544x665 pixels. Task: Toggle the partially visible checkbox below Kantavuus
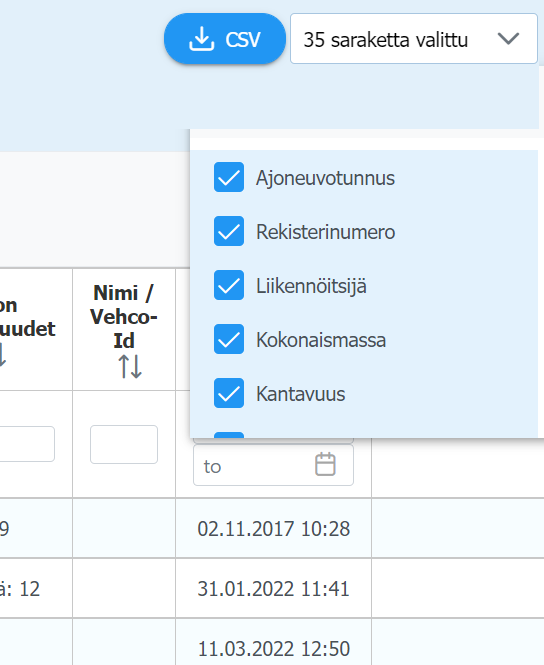click(x=229, y=435)
